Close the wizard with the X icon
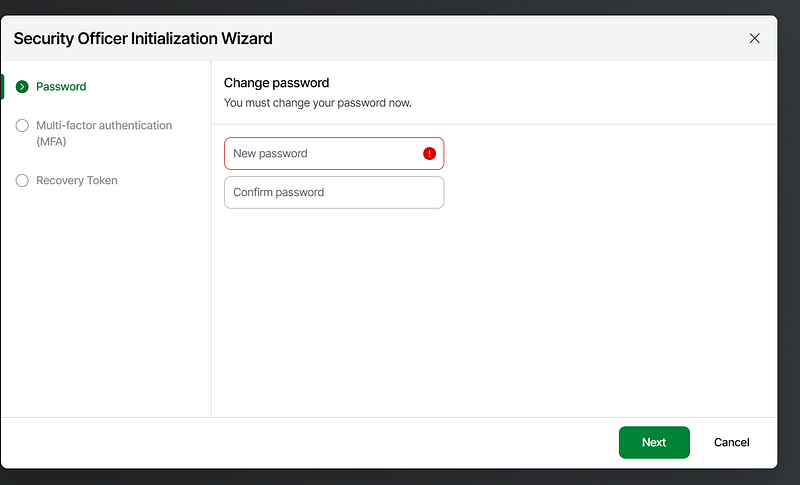The image size is (800, 485). pos(754,38)
